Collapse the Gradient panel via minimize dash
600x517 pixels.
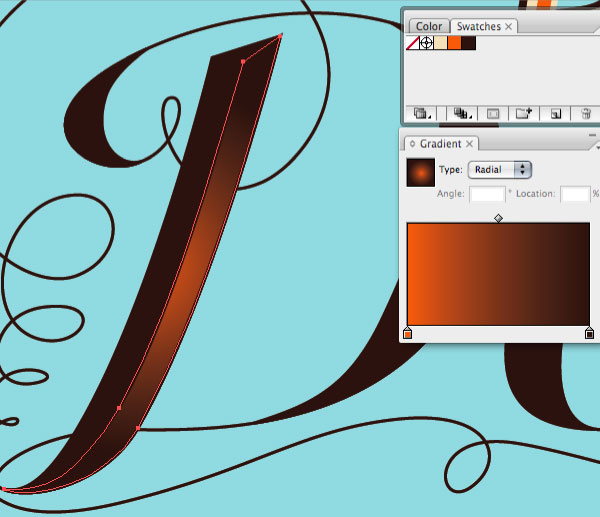592,135
